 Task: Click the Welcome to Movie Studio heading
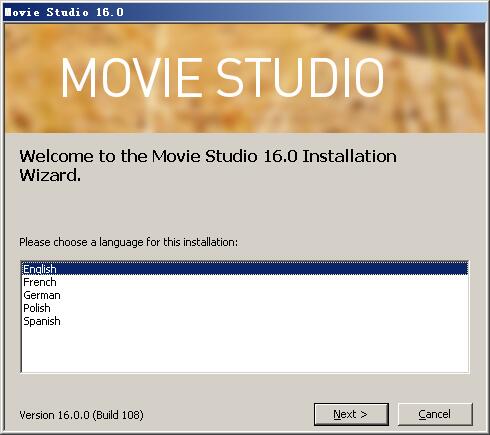tap(208, 165)
